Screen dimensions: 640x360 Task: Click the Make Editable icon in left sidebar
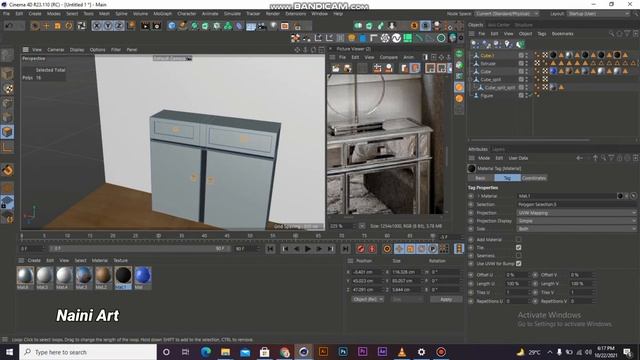click(7, 55)
